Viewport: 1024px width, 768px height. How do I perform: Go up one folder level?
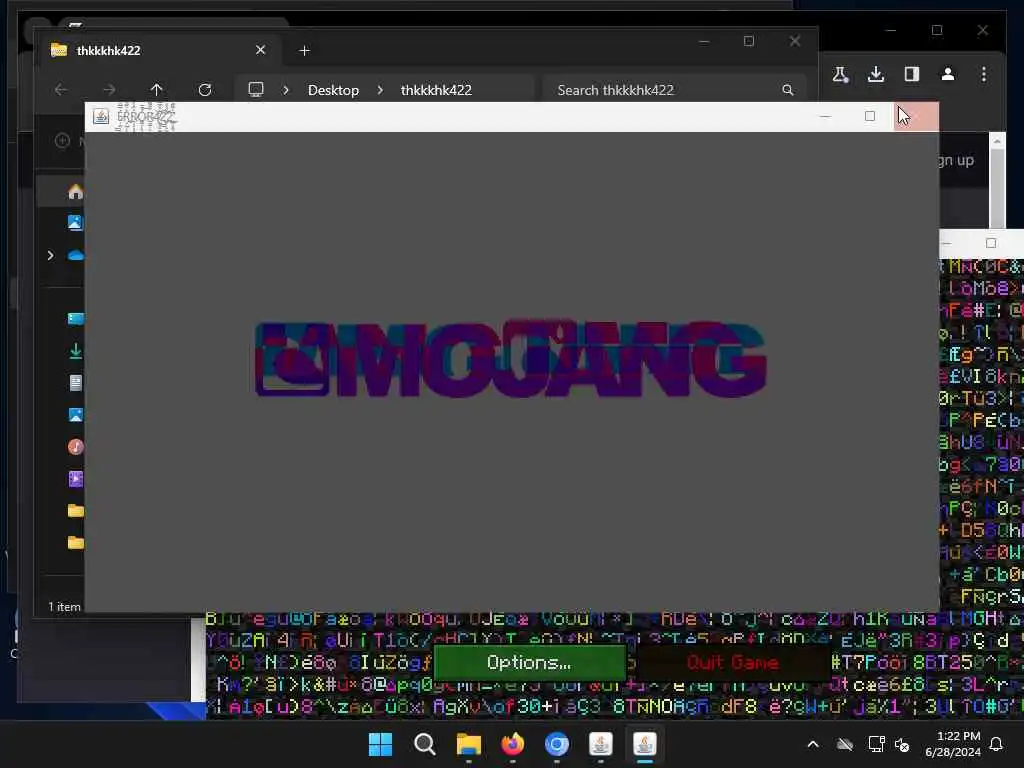pos(157,89)
